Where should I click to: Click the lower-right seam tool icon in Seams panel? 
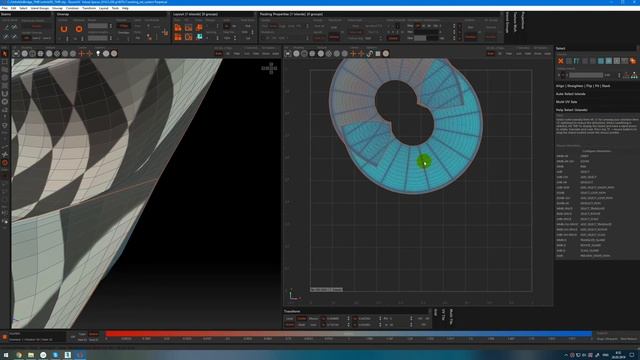click(14, 36)
